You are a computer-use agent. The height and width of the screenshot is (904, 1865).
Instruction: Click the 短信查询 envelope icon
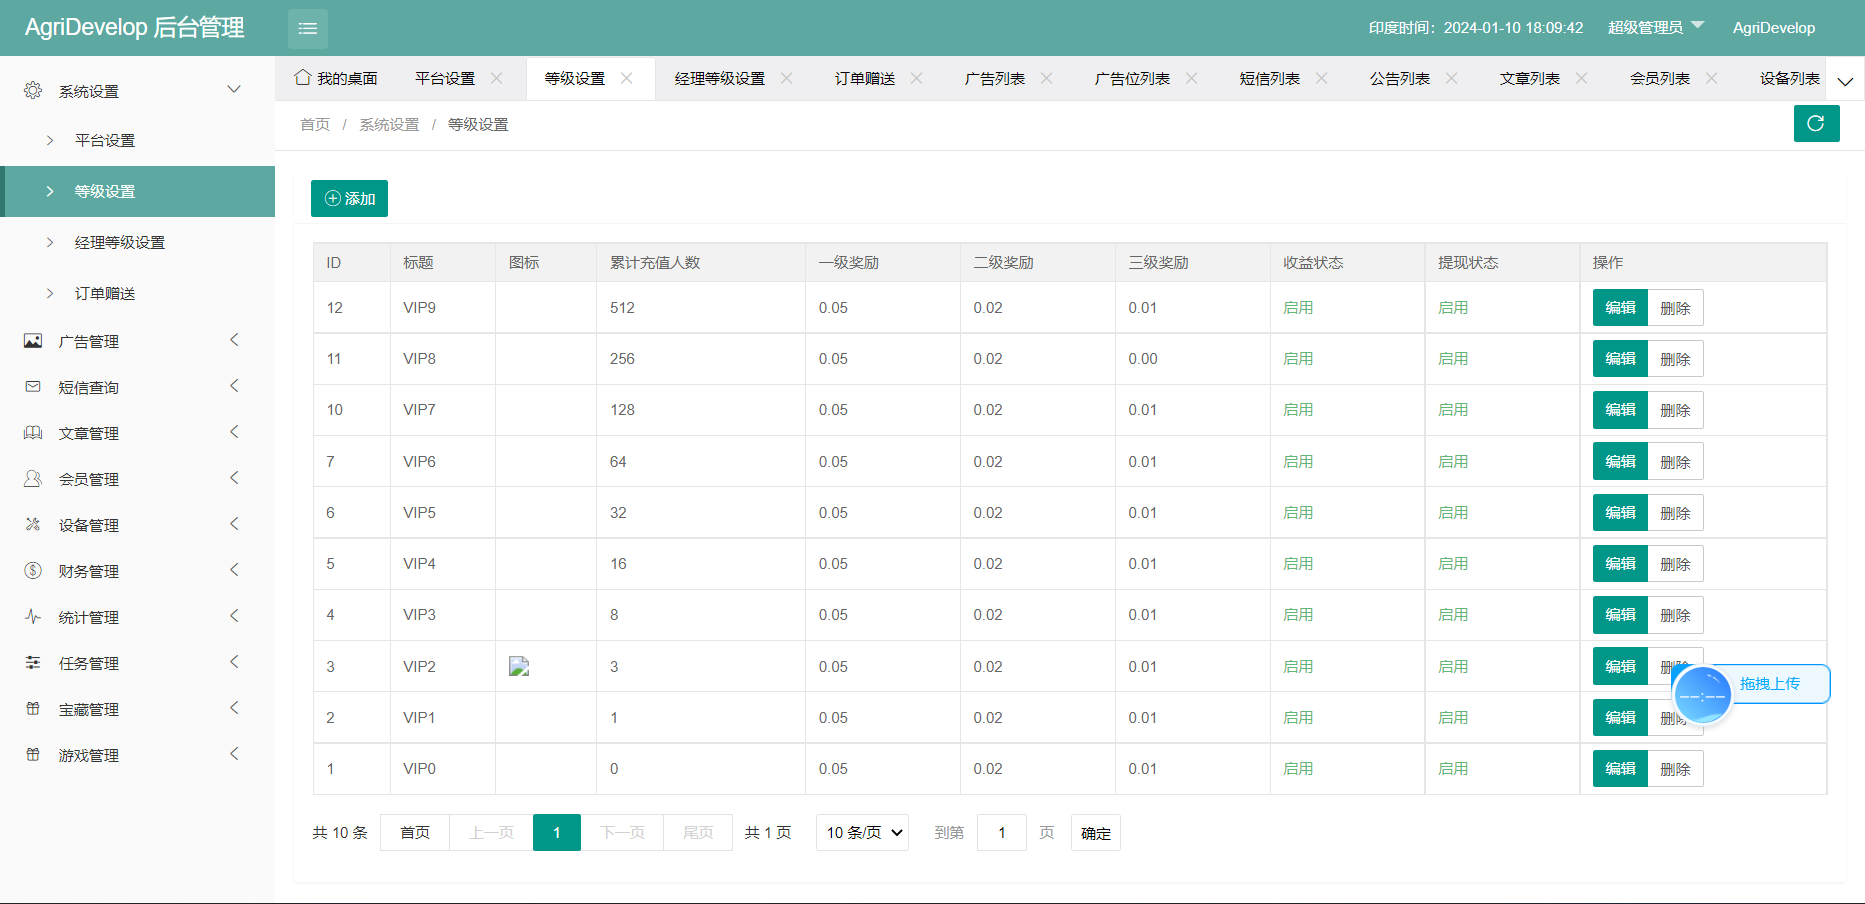[33, 386]
